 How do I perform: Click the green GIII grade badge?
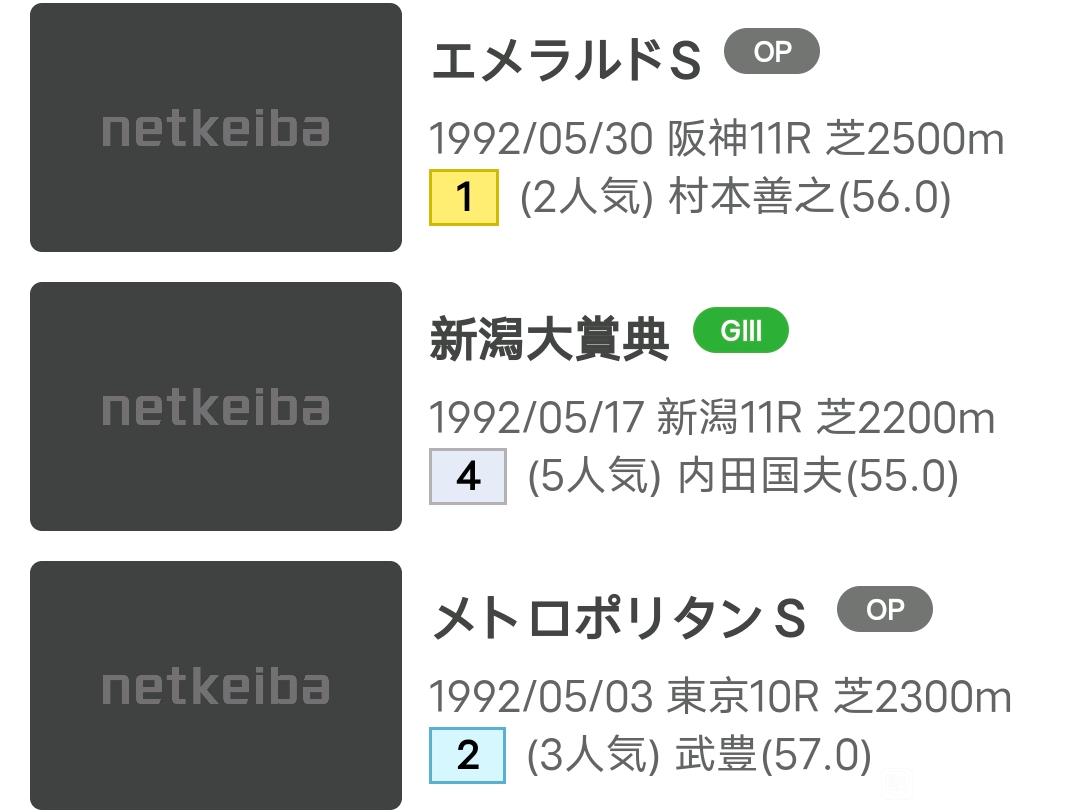740,330
